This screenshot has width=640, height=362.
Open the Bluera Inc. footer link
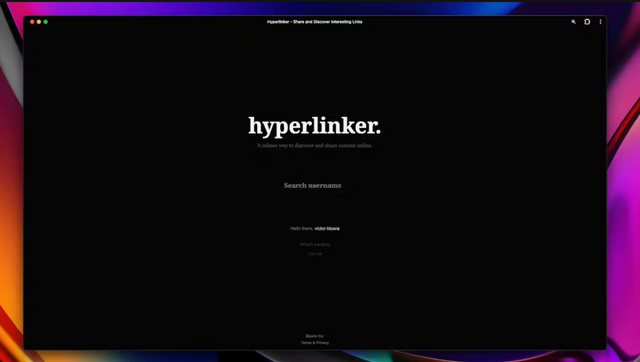tap(315, 336)
